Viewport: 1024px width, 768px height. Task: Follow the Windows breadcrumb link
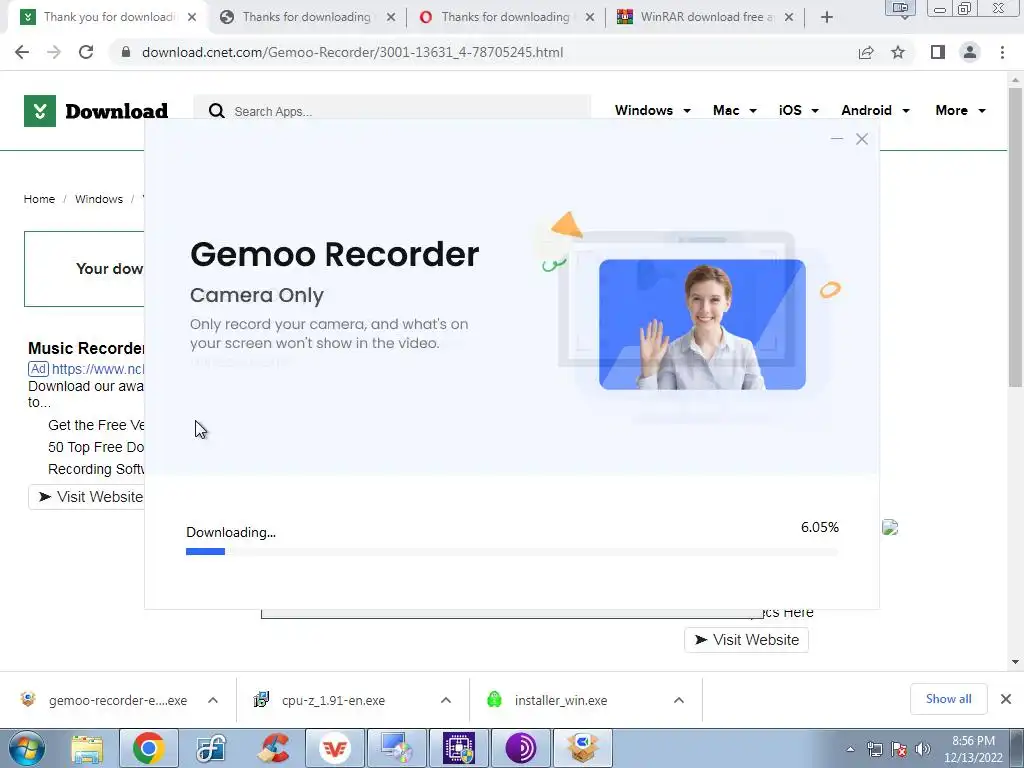click(x=99, y=199)
